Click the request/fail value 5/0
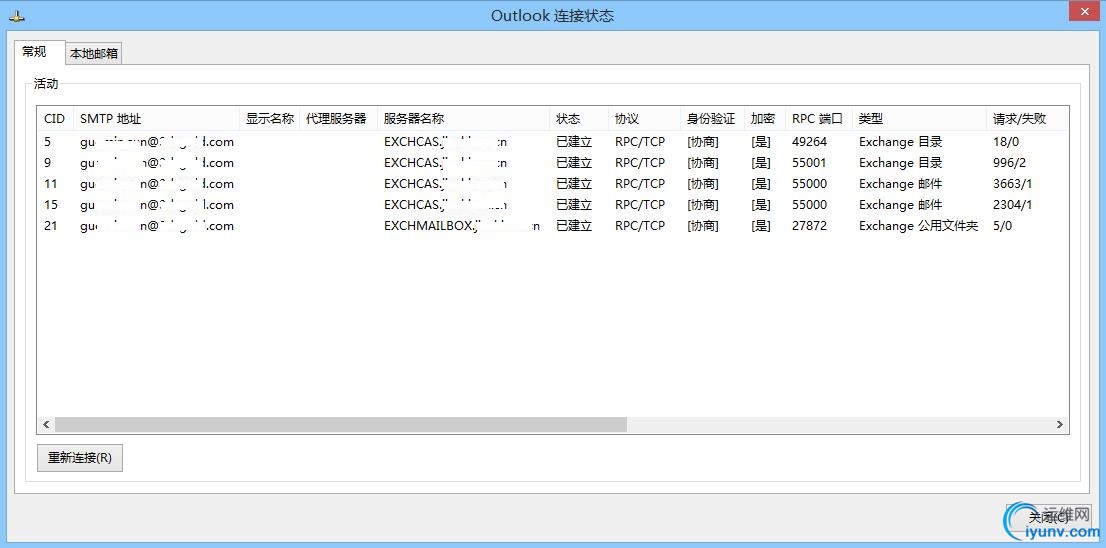The height and width of the screenshot is (548, 1106). [x=1002, y=226]
